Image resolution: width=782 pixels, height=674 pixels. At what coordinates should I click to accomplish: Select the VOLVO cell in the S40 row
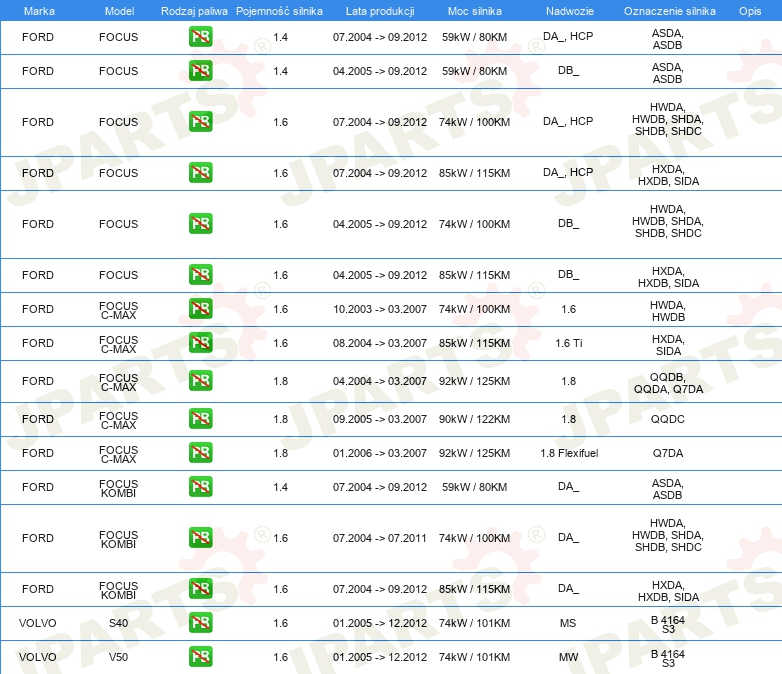37,623
